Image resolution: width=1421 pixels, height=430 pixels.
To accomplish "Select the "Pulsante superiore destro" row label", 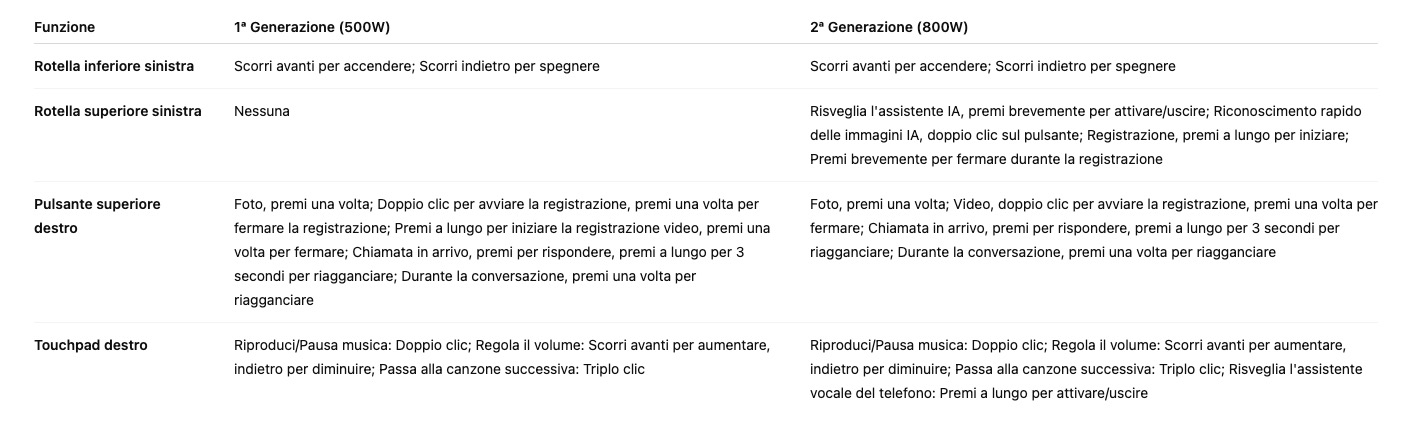I will pos(97,215).
